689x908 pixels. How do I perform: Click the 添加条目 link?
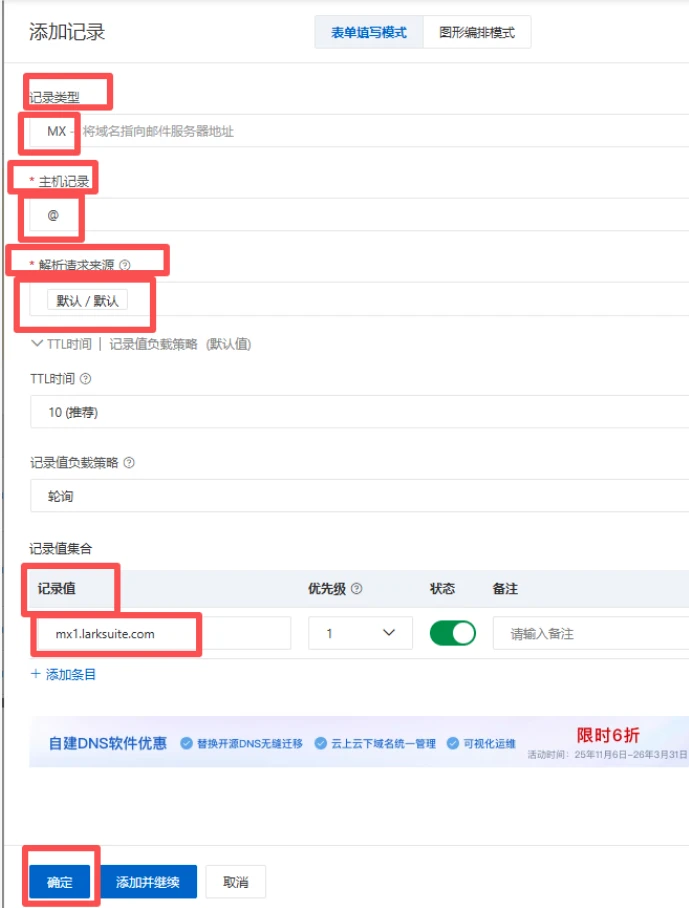pyautogui.click(x=64, y=674)
